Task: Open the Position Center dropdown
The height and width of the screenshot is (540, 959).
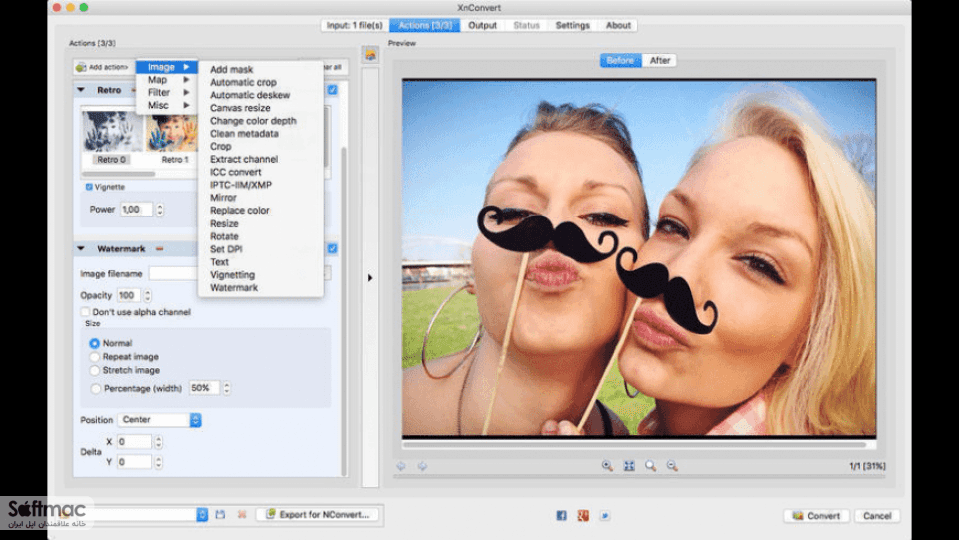Action: coord(159,420)
